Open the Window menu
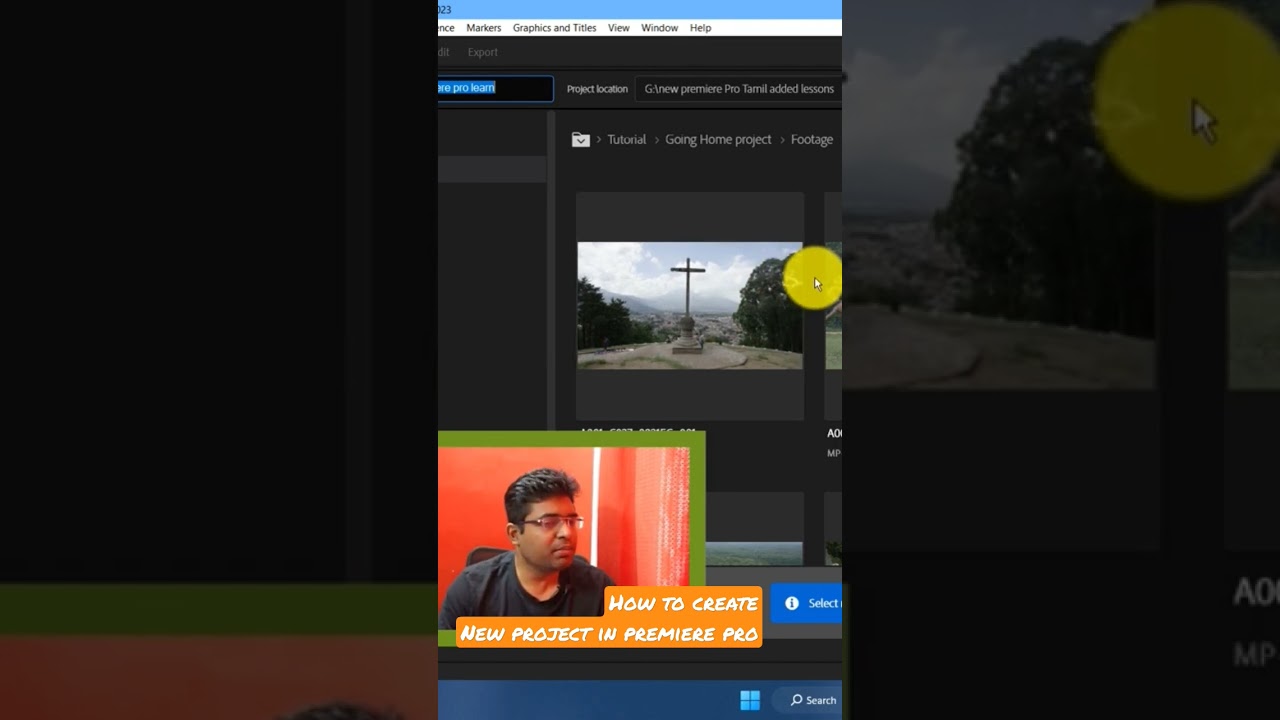1280x720 pixels. point(659,28)
